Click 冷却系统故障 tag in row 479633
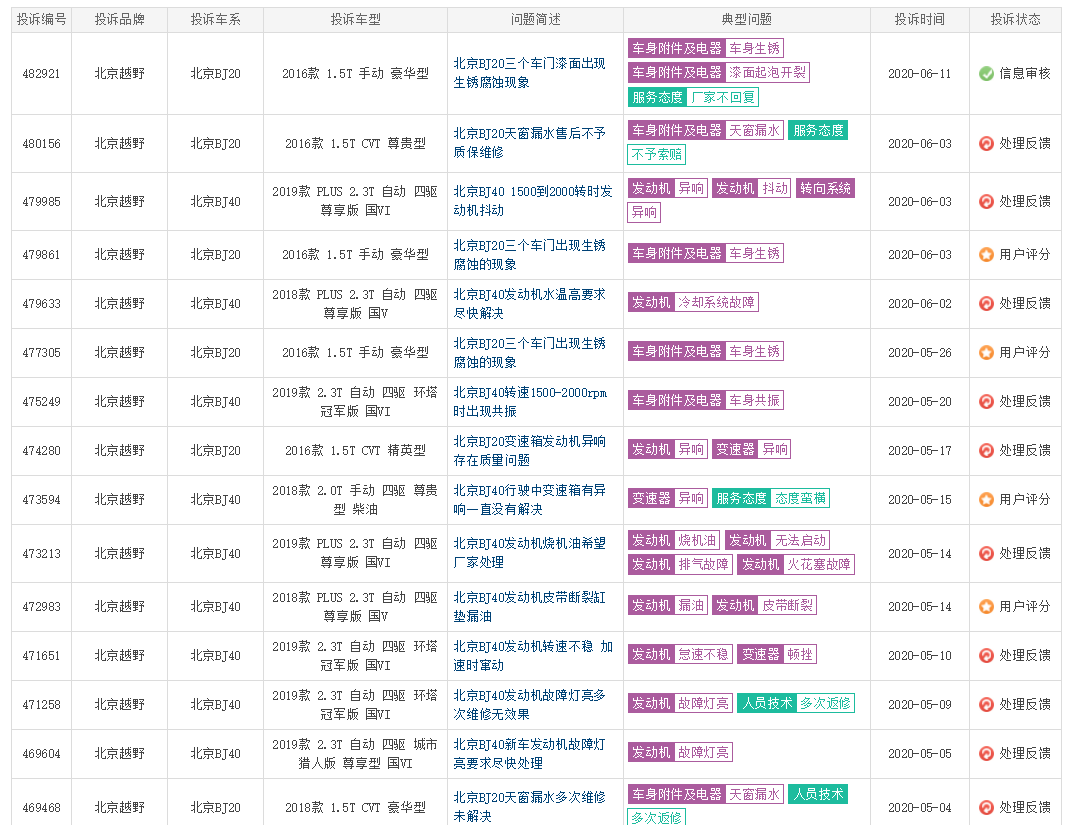 (716, 302)
